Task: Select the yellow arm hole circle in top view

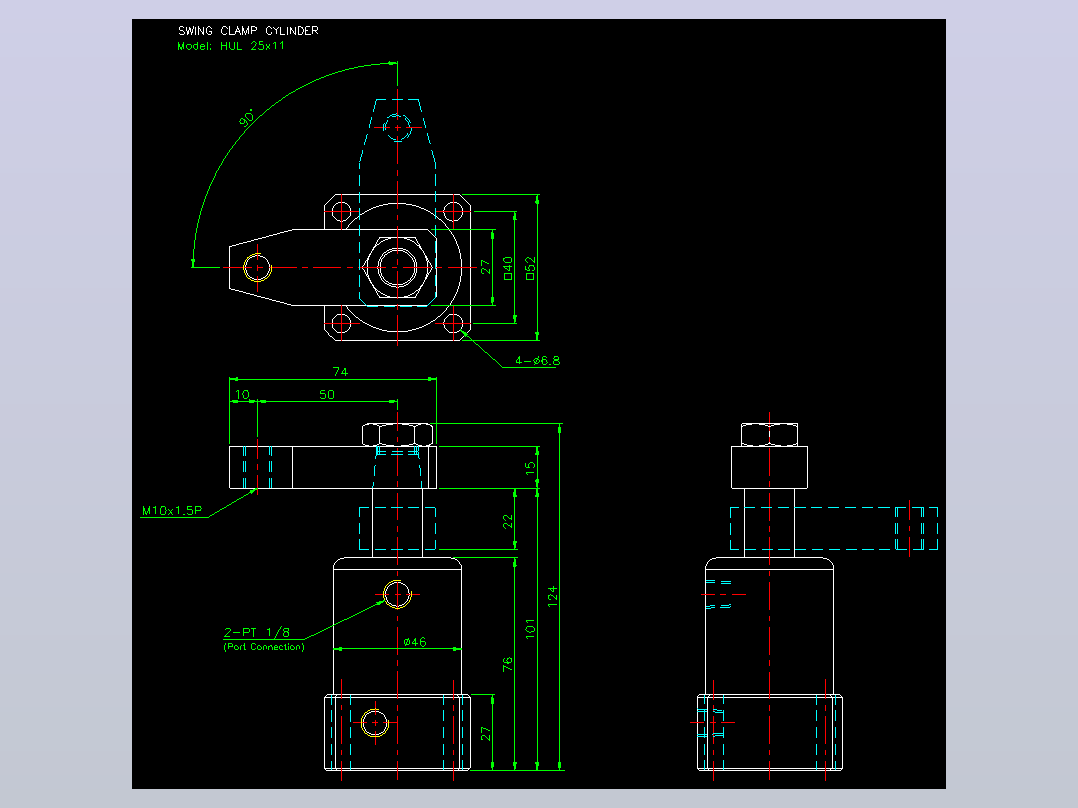Action: click(x=258, y=267)
